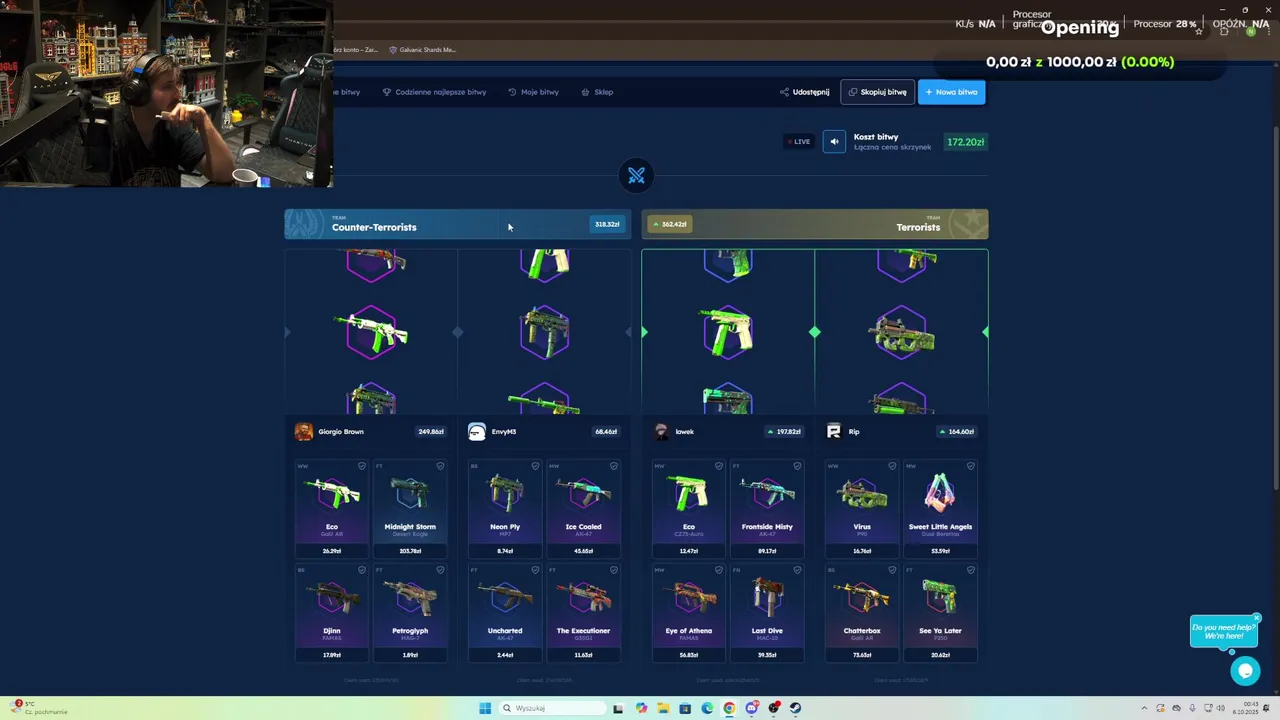Click the LIVE indicator badge

tap(798, 141)
